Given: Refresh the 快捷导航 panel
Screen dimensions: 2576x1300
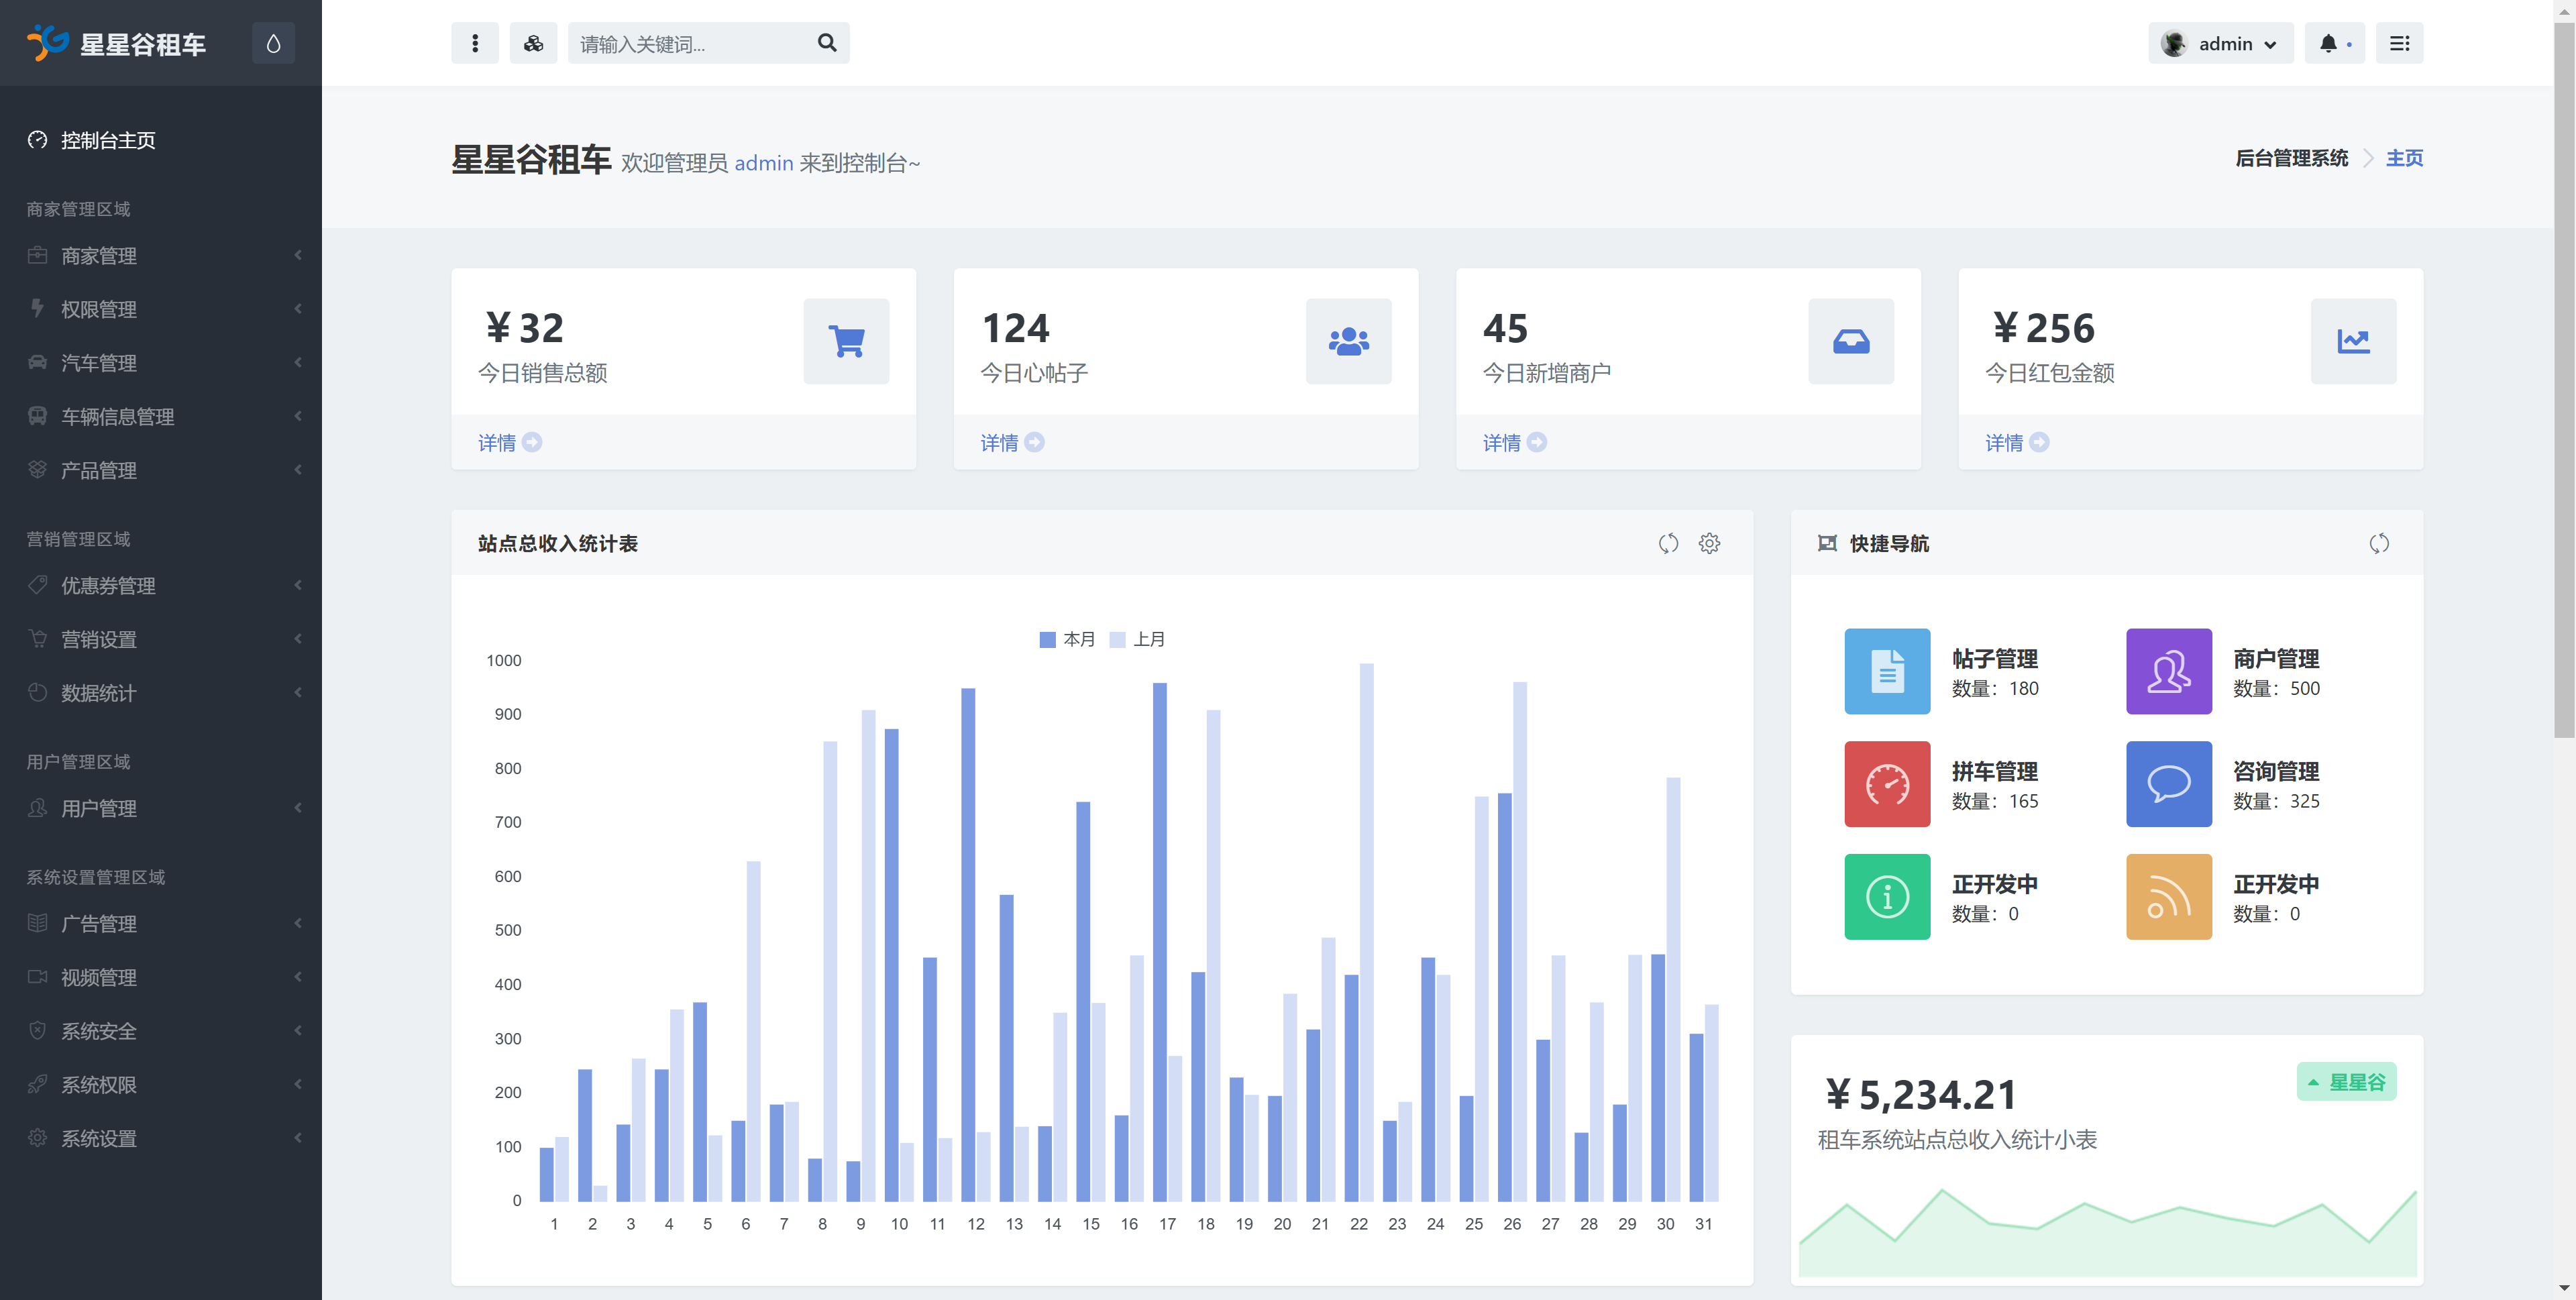Looking at the screenshot, I should click(x=2379, y=543).
